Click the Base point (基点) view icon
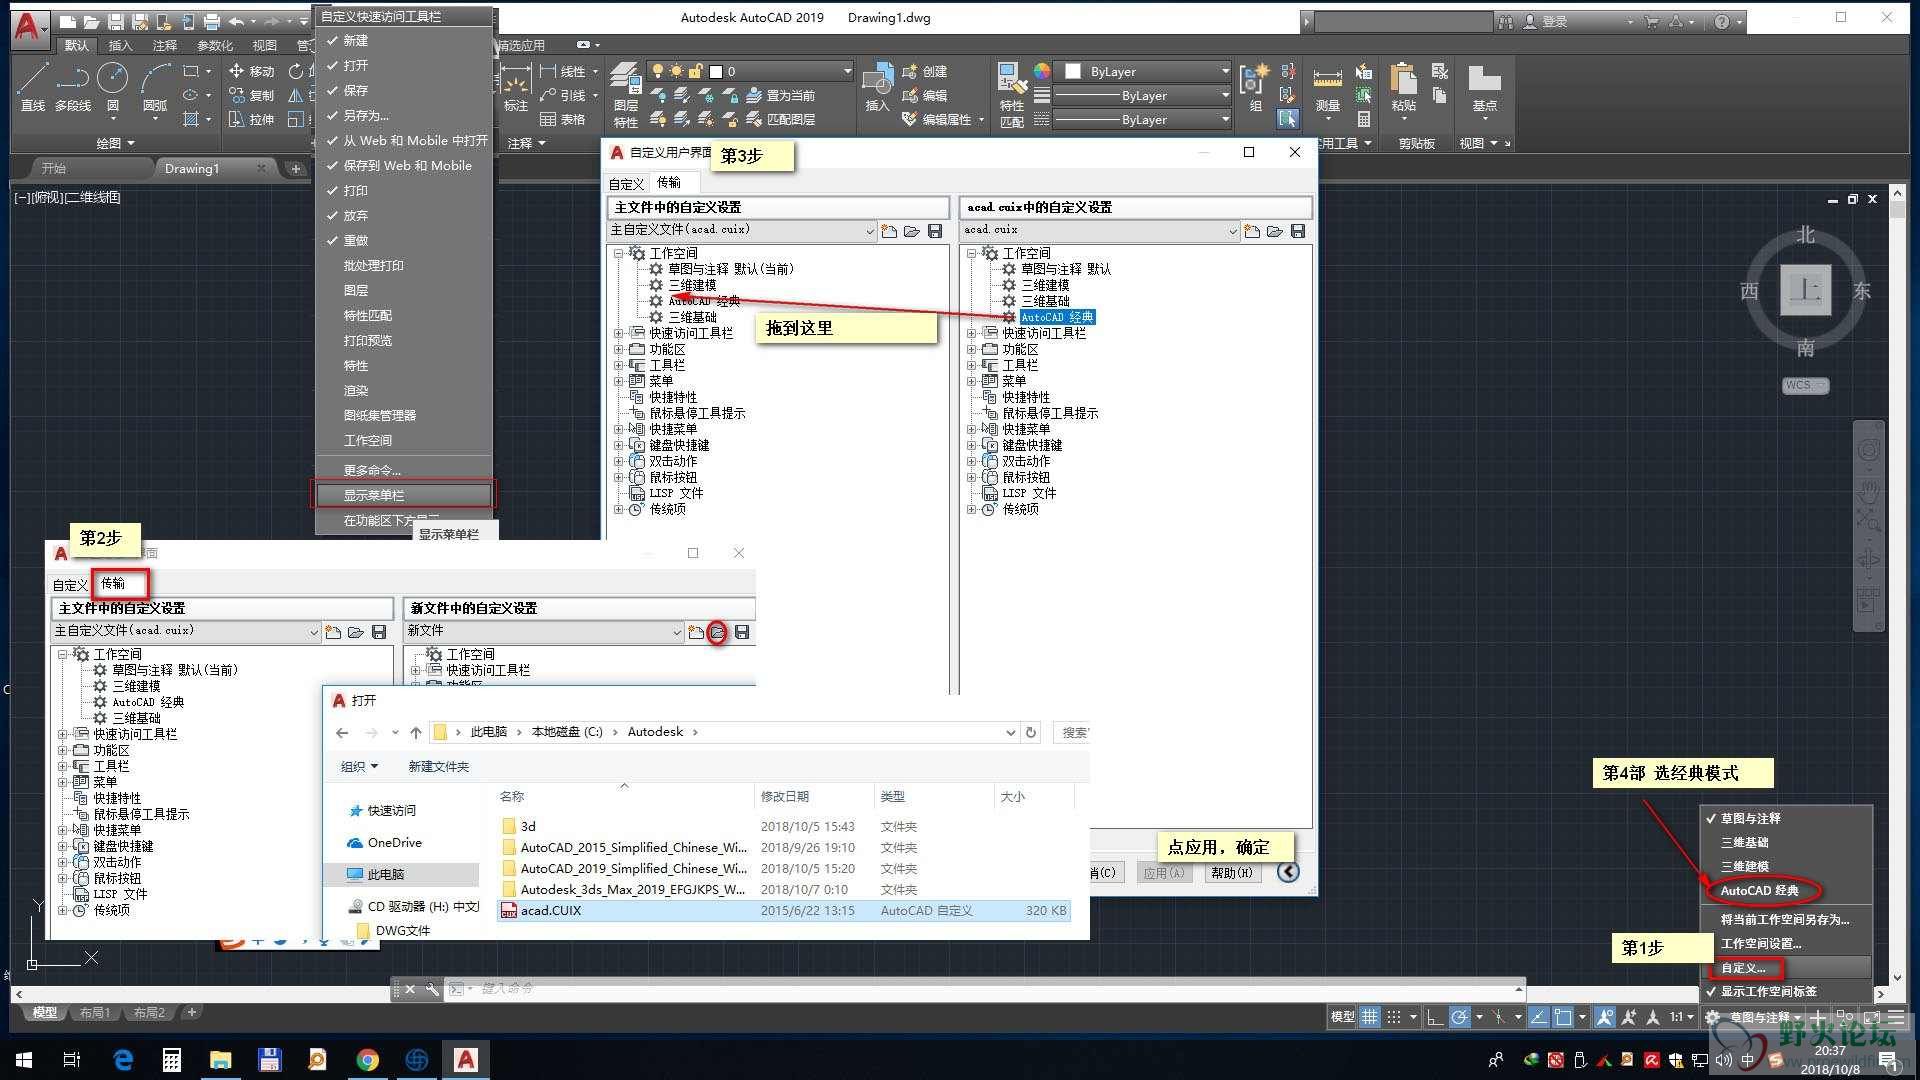The height and width of the screenshot is (1080, 1920). tap(1484, 86)
